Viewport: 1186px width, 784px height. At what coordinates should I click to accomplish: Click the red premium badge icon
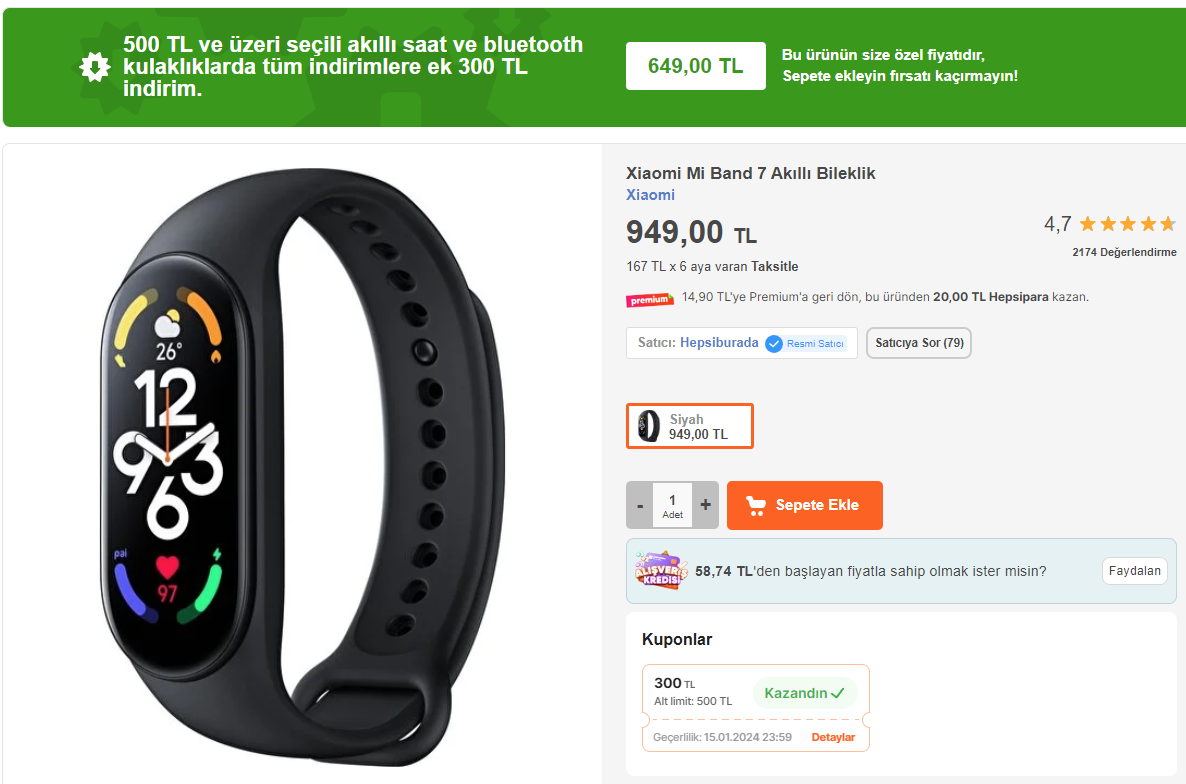[650, 299]
